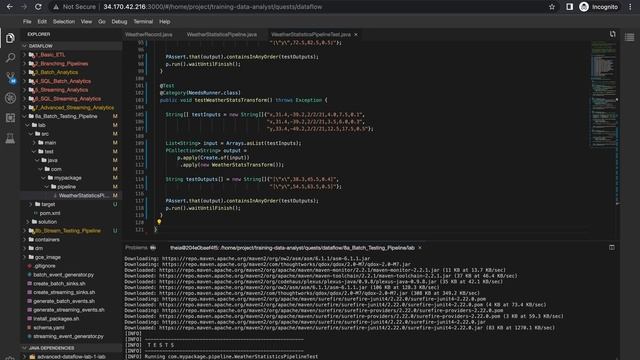Switch to the WeatherRecord.java tab
Image resolution: width=640 pixels, height=360 pixels.
click(149, 35)
